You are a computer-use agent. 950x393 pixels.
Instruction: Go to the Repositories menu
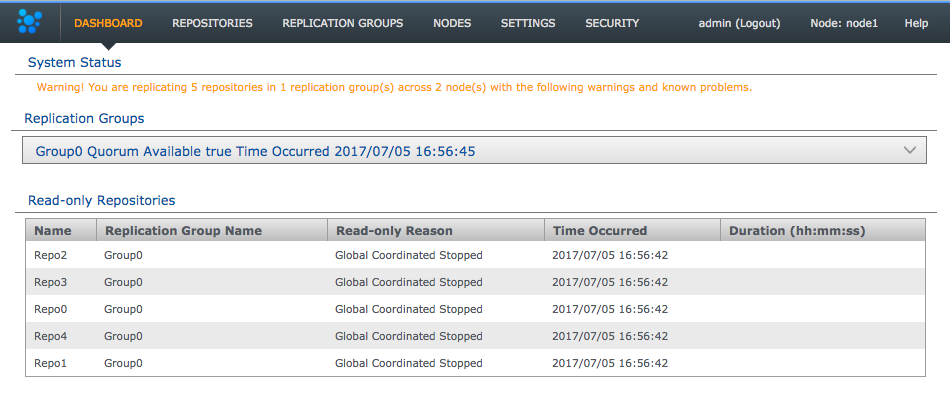point(212,23)
